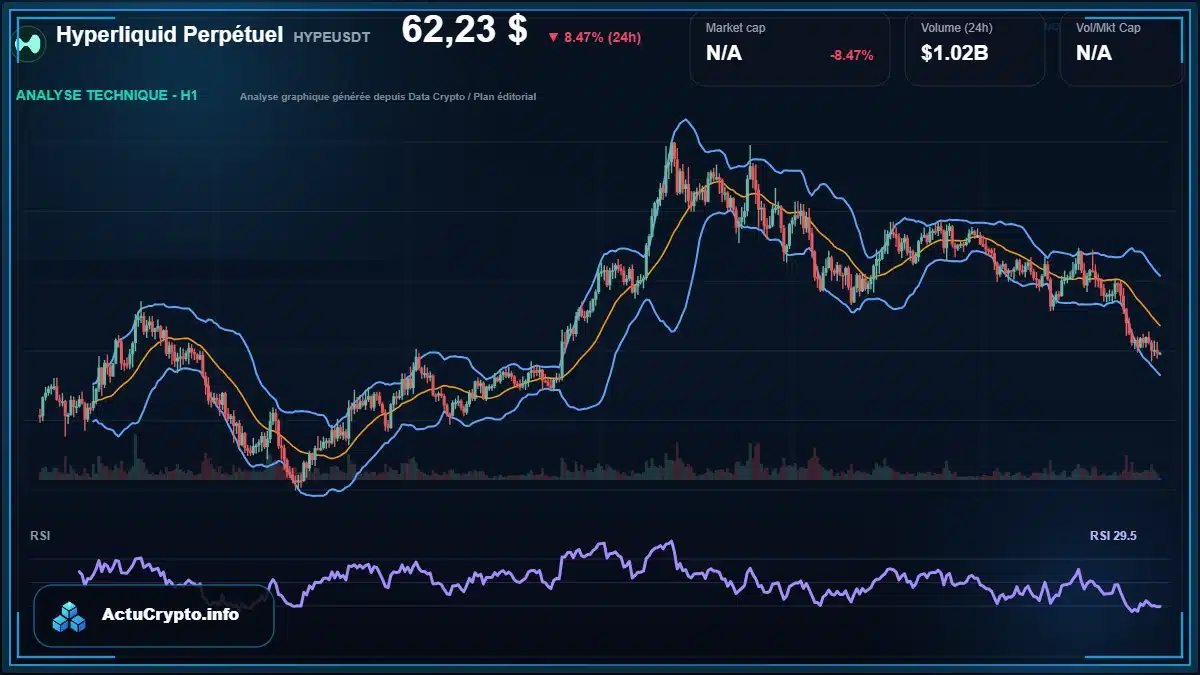
Task: Click the 'Analyse graphique générée depuis Data Crypto' caption
Action: [388, 97]
